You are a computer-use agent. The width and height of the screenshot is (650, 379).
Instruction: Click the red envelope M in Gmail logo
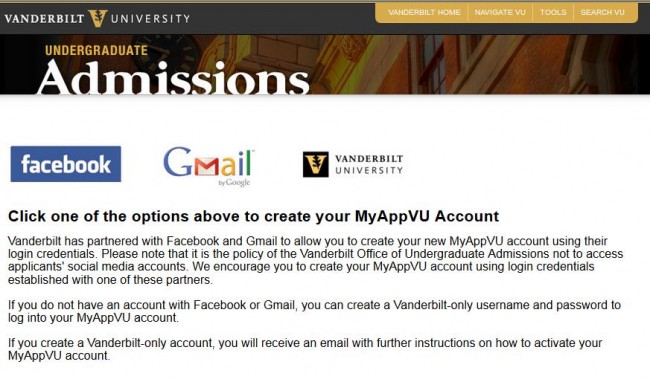point(206,167)
